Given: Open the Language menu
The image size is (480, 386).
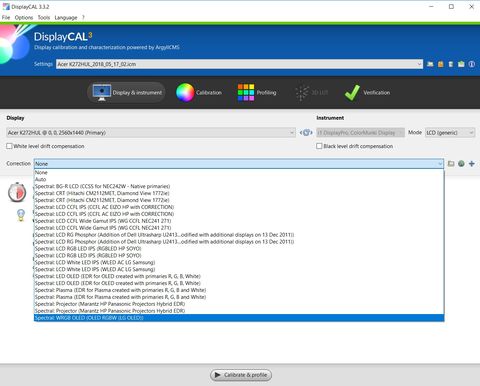Looking at the screenshot, I should [x=66, y=17].
